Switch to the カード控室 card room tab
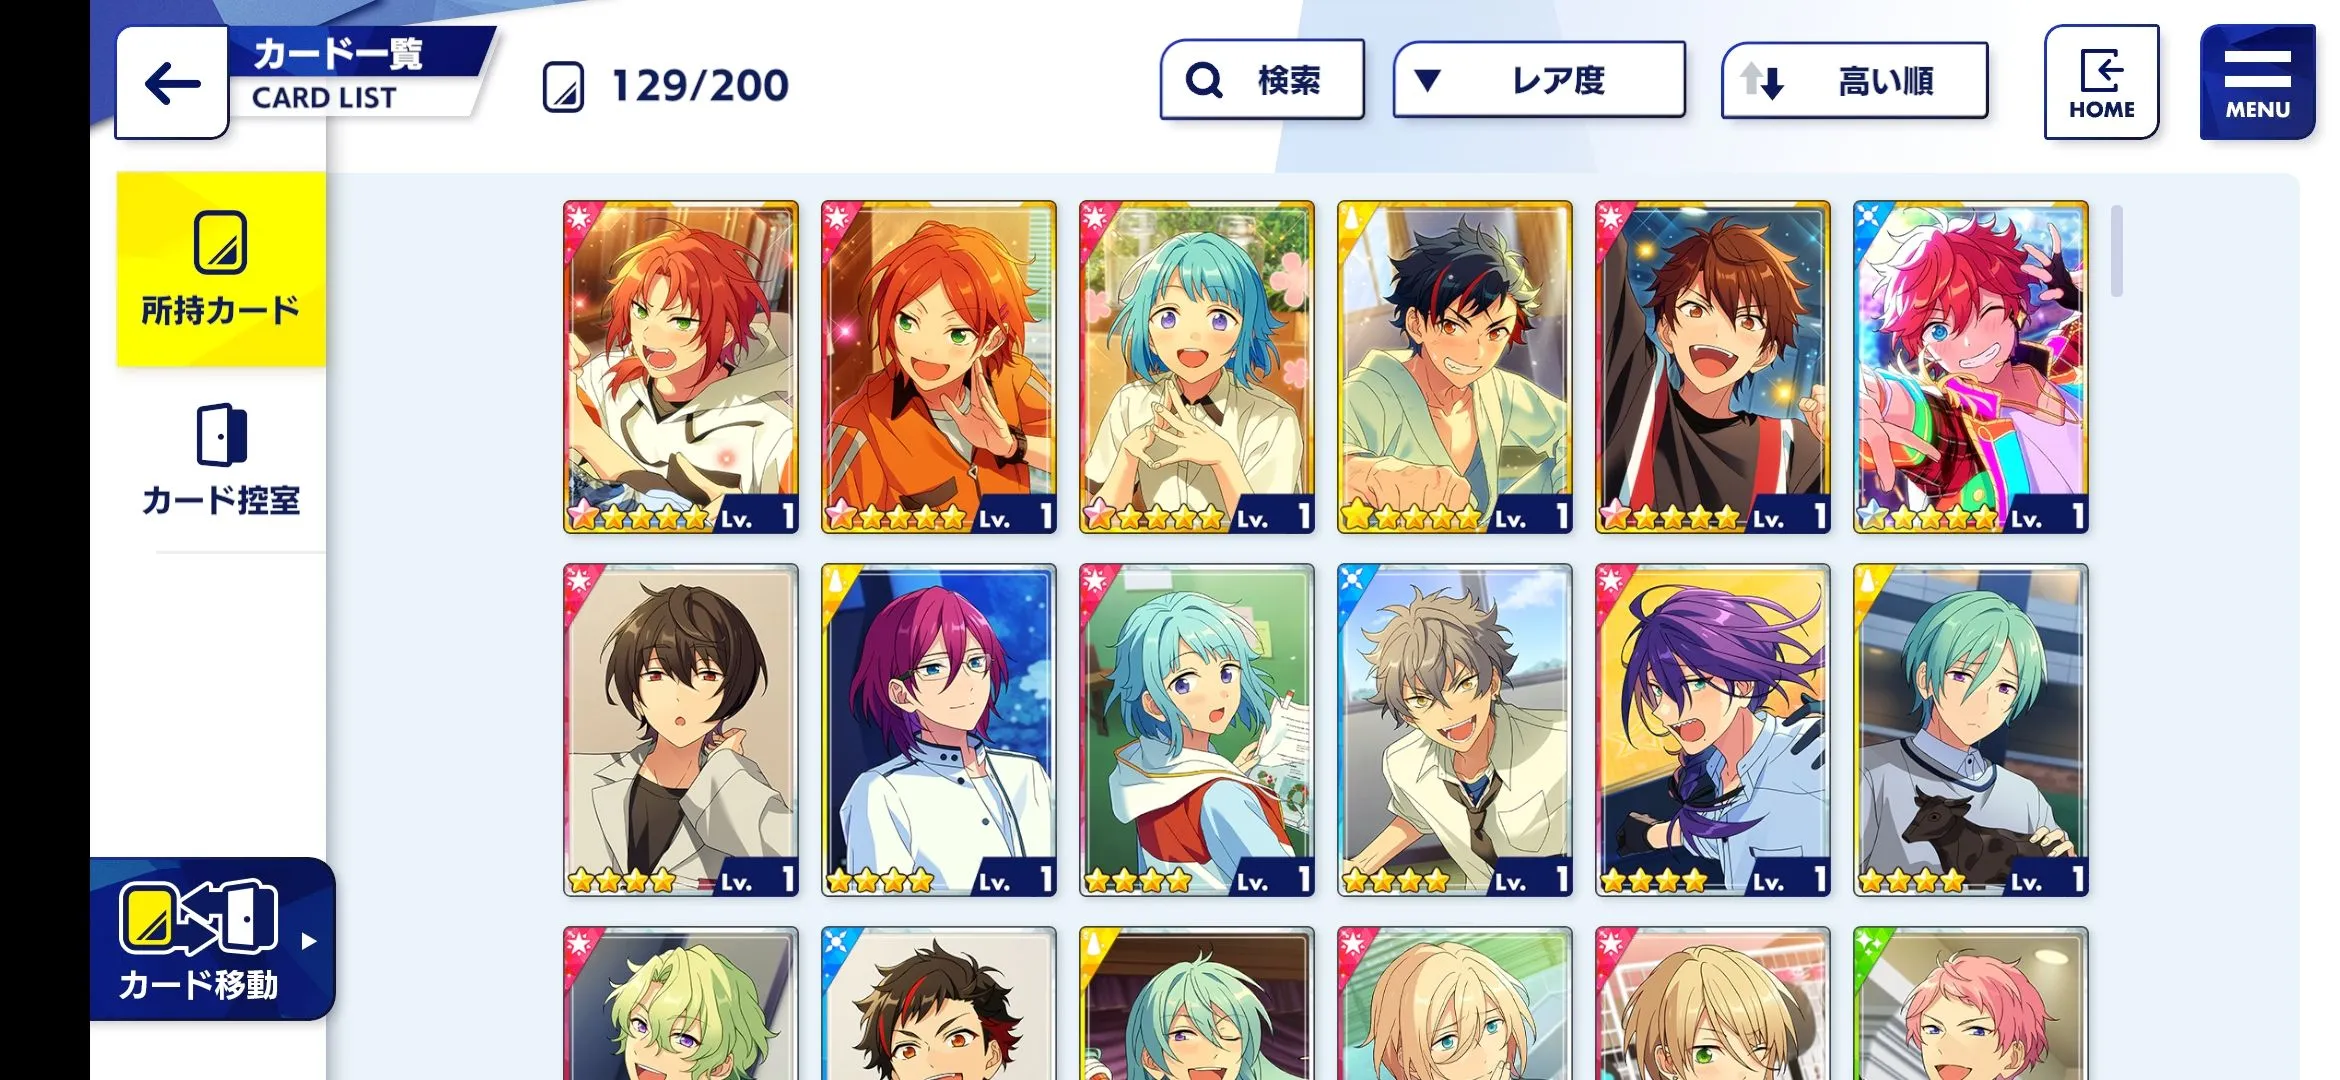 point(221,460)
